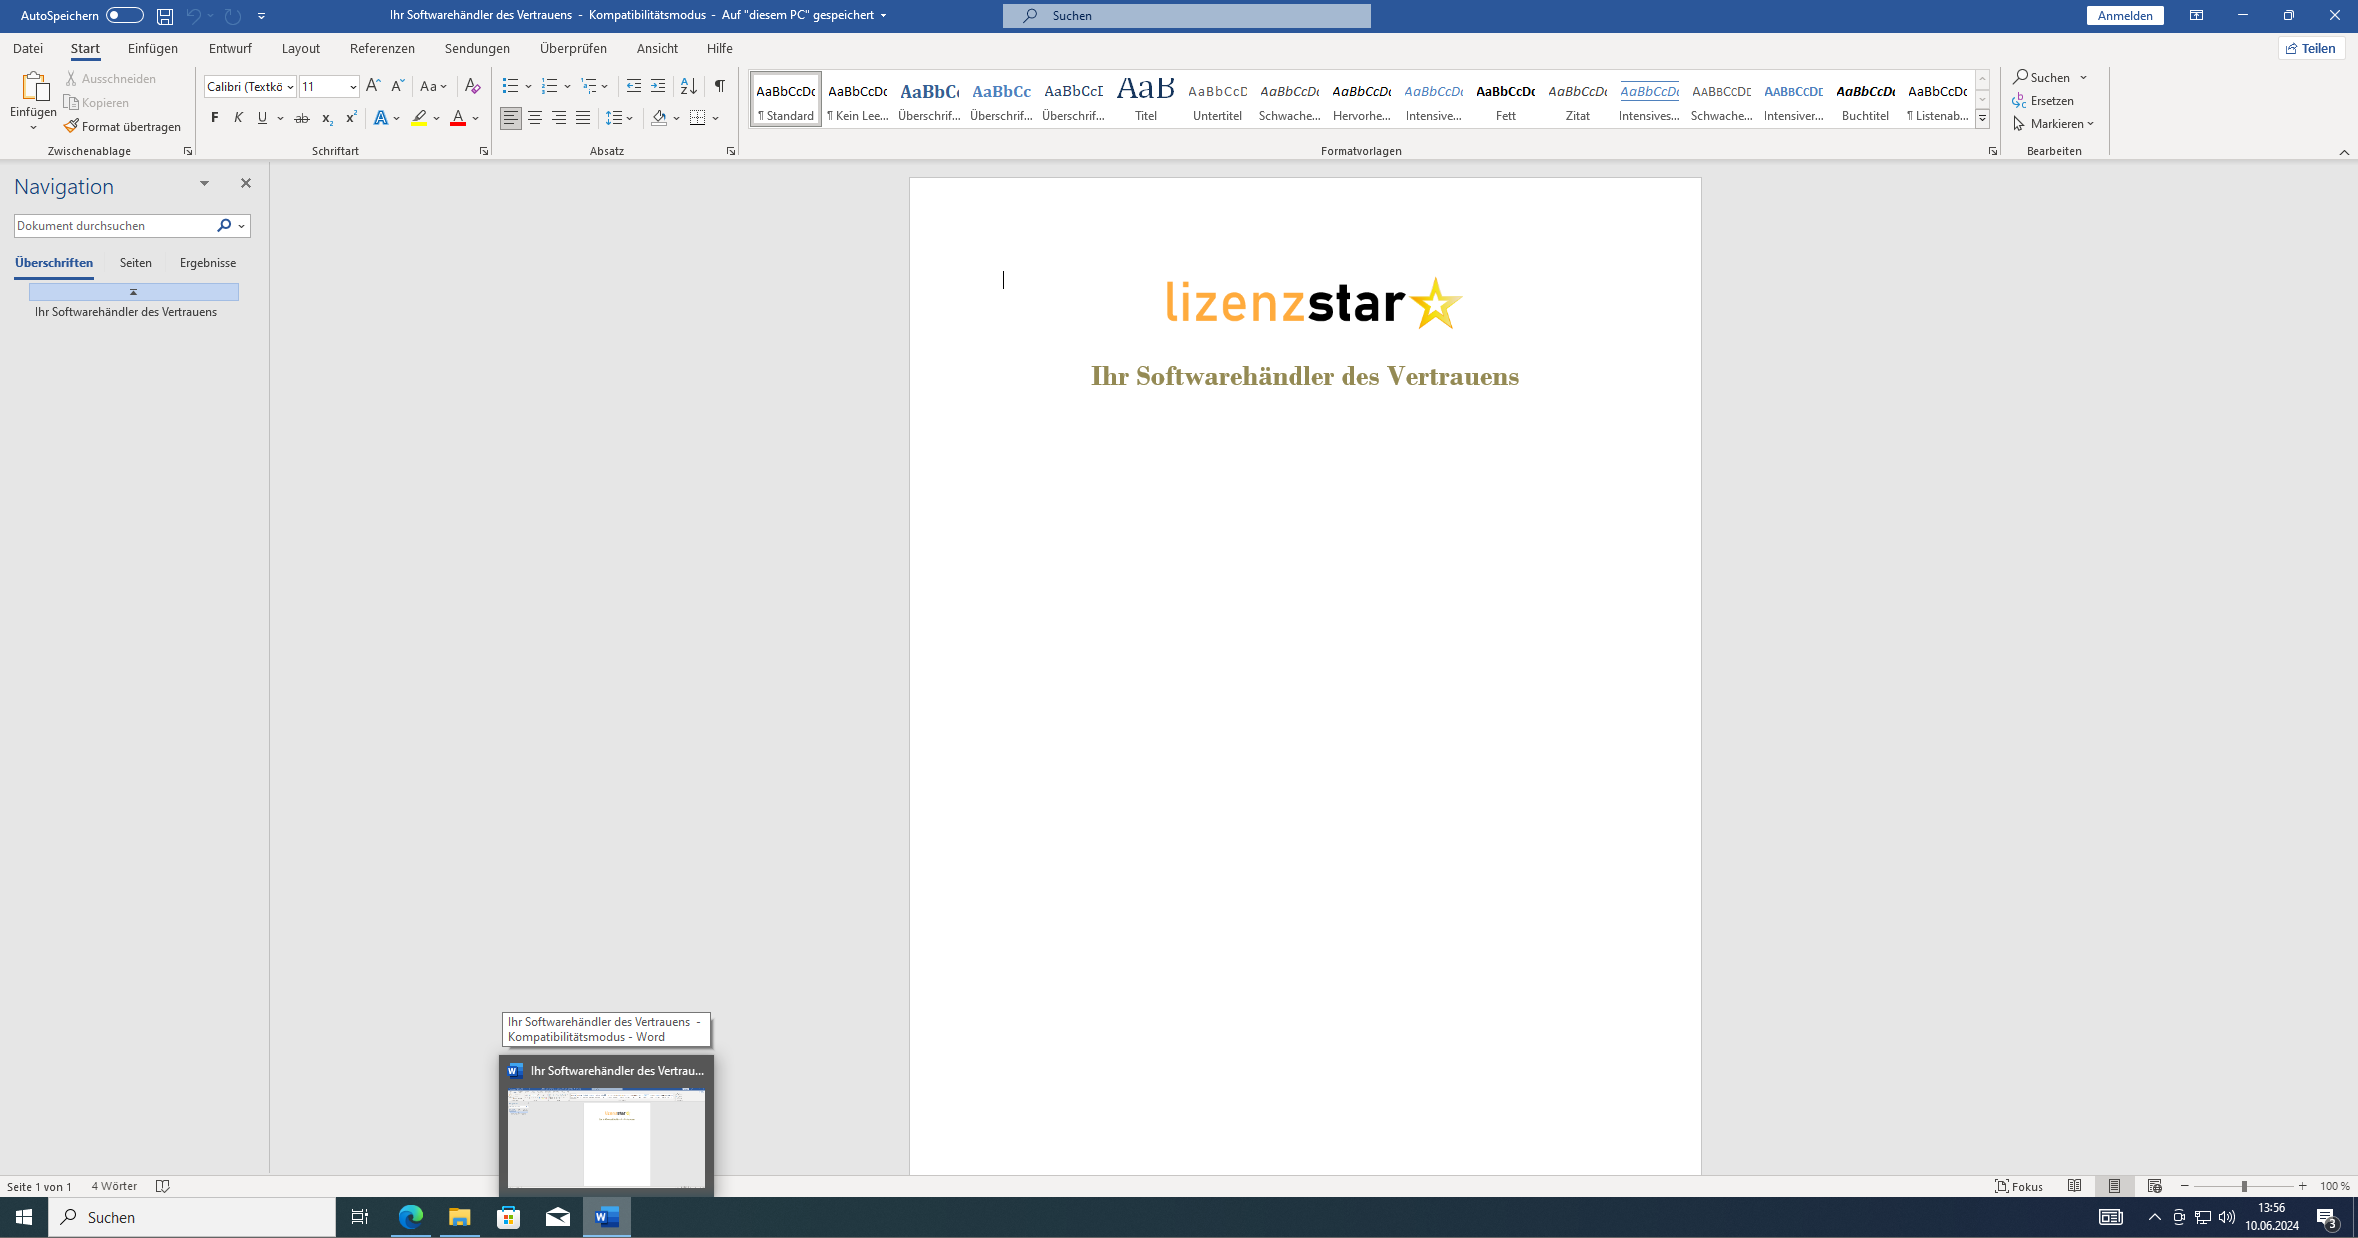Open font size dropdown

pos(352,87)
